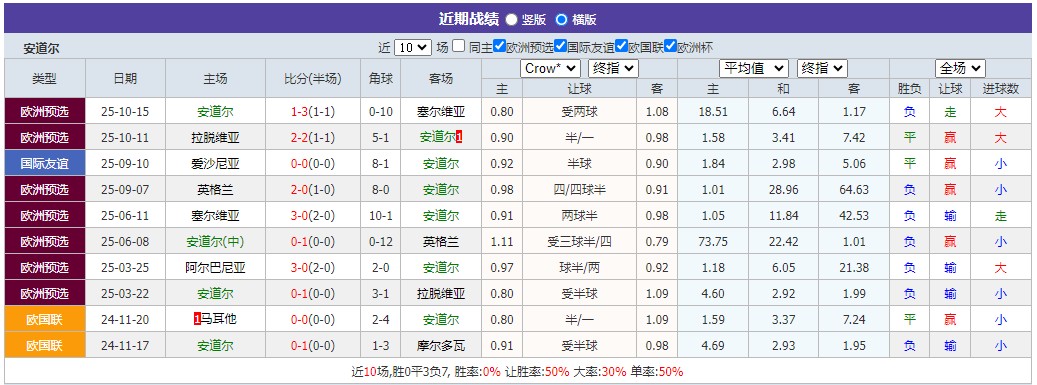Click the handicap 四/四球半
The width and height of the screenshot is (1037, 385).
pos(579,190)
